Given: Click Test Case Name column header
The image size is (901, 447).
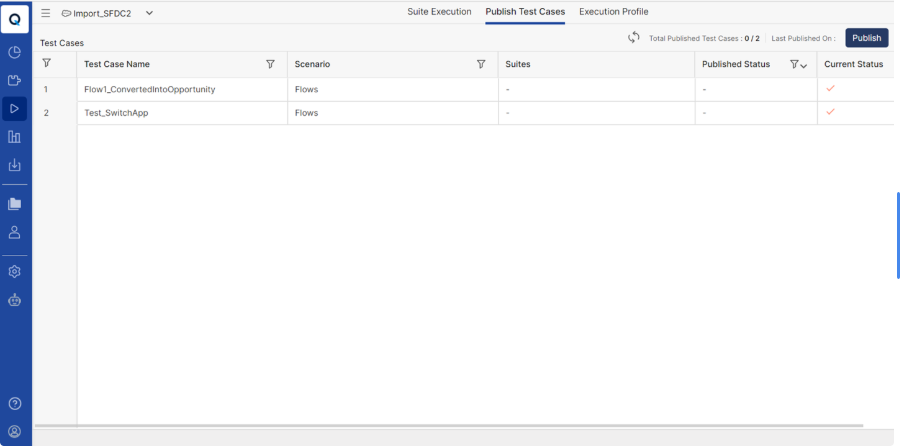Looking at the screenshot, I should tap(117, 64).
